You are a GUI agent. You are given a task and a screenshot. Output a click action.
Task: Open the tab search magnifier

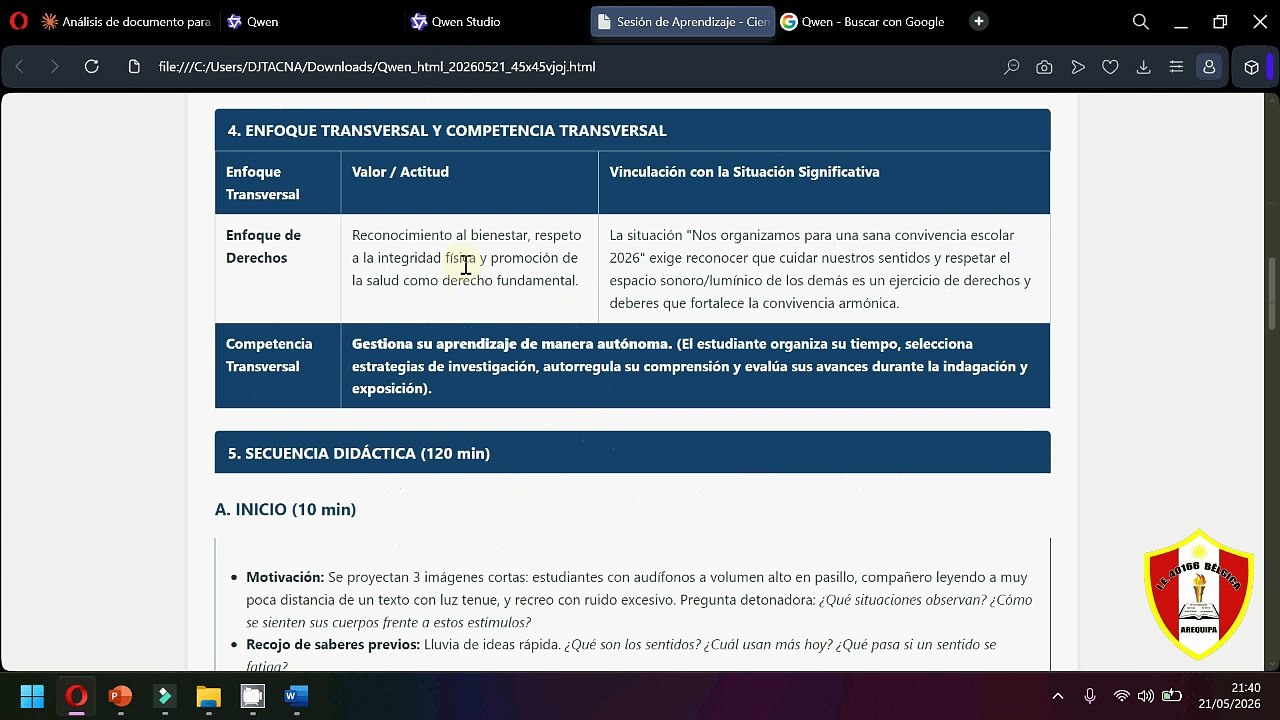(x=1141, y=21)
